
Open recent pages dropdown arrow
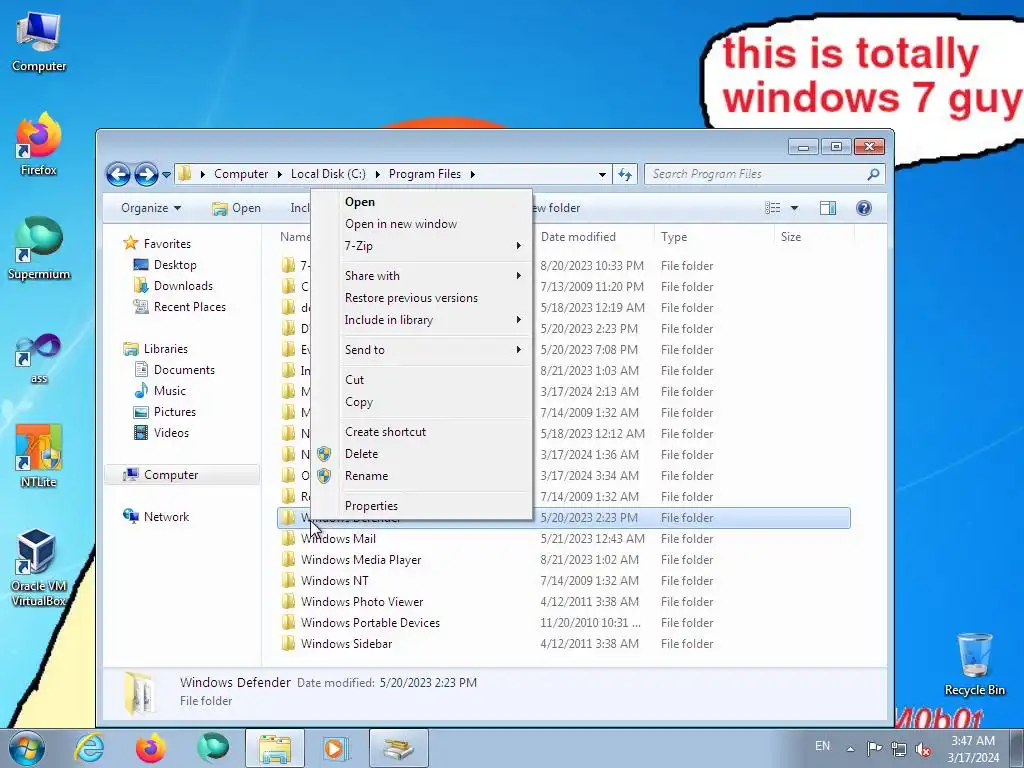tap(166, 174)
